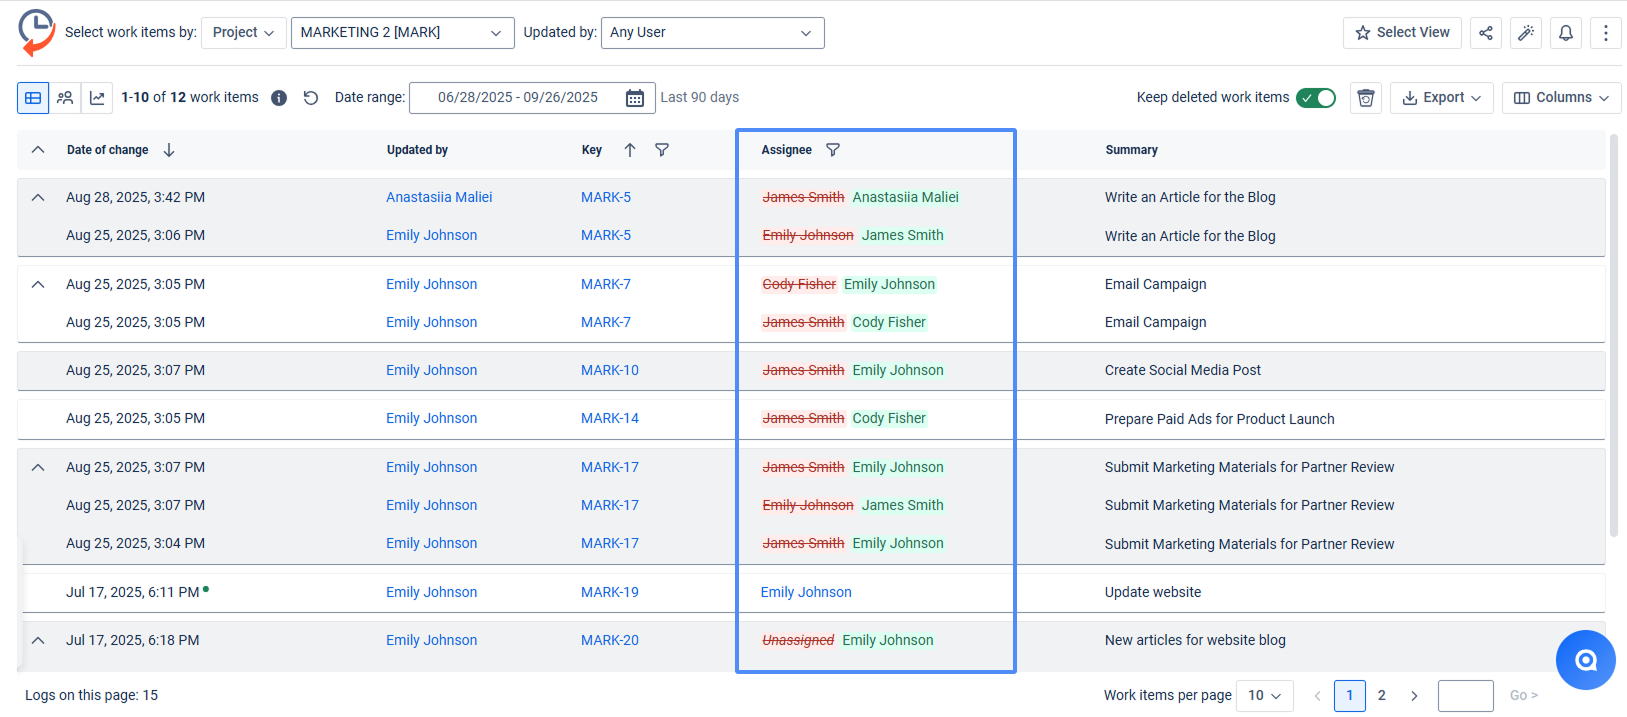Click the share icon in top toolbar

click(1486, 33)
